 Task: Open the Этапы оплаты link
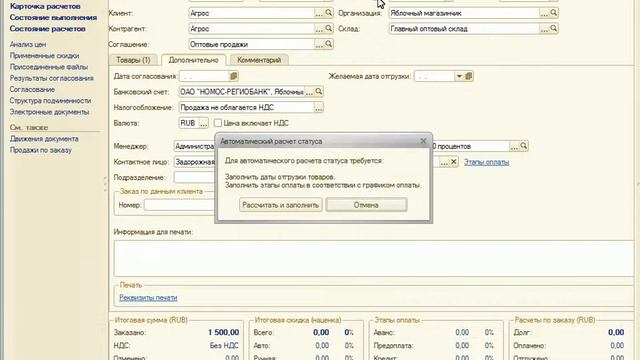pyautogui.click(x=487, y=162)
